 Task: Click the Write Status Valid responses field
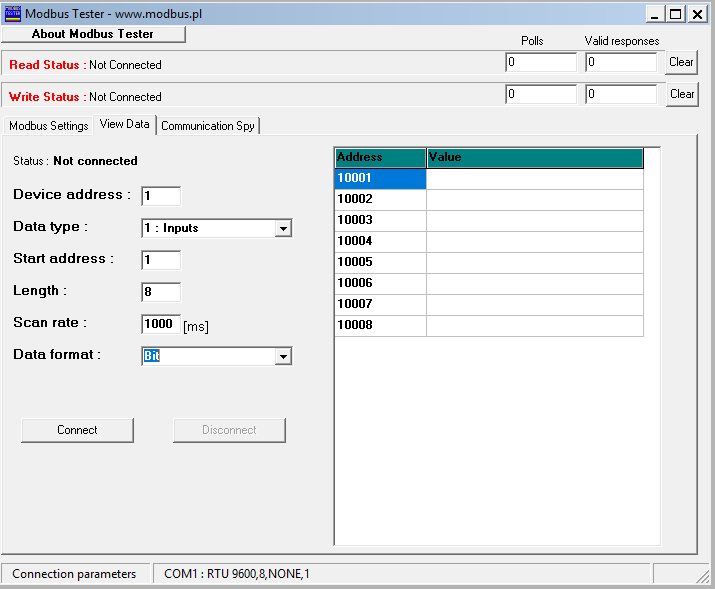pos(621,94)
